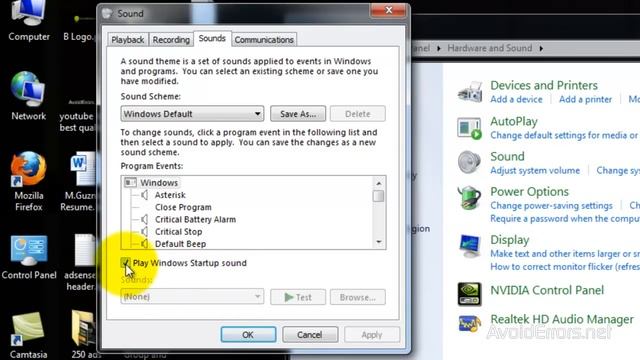Click the Delete scheme button
This screenshot has width=640, height=360.
point(358,114)
